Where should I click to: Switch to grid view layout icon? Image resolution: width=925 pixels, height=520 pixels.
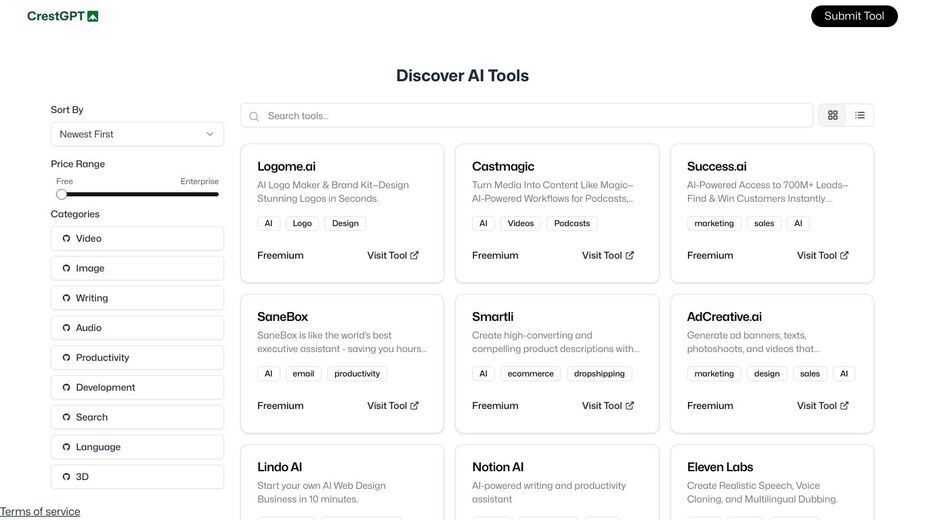[832, 115]
